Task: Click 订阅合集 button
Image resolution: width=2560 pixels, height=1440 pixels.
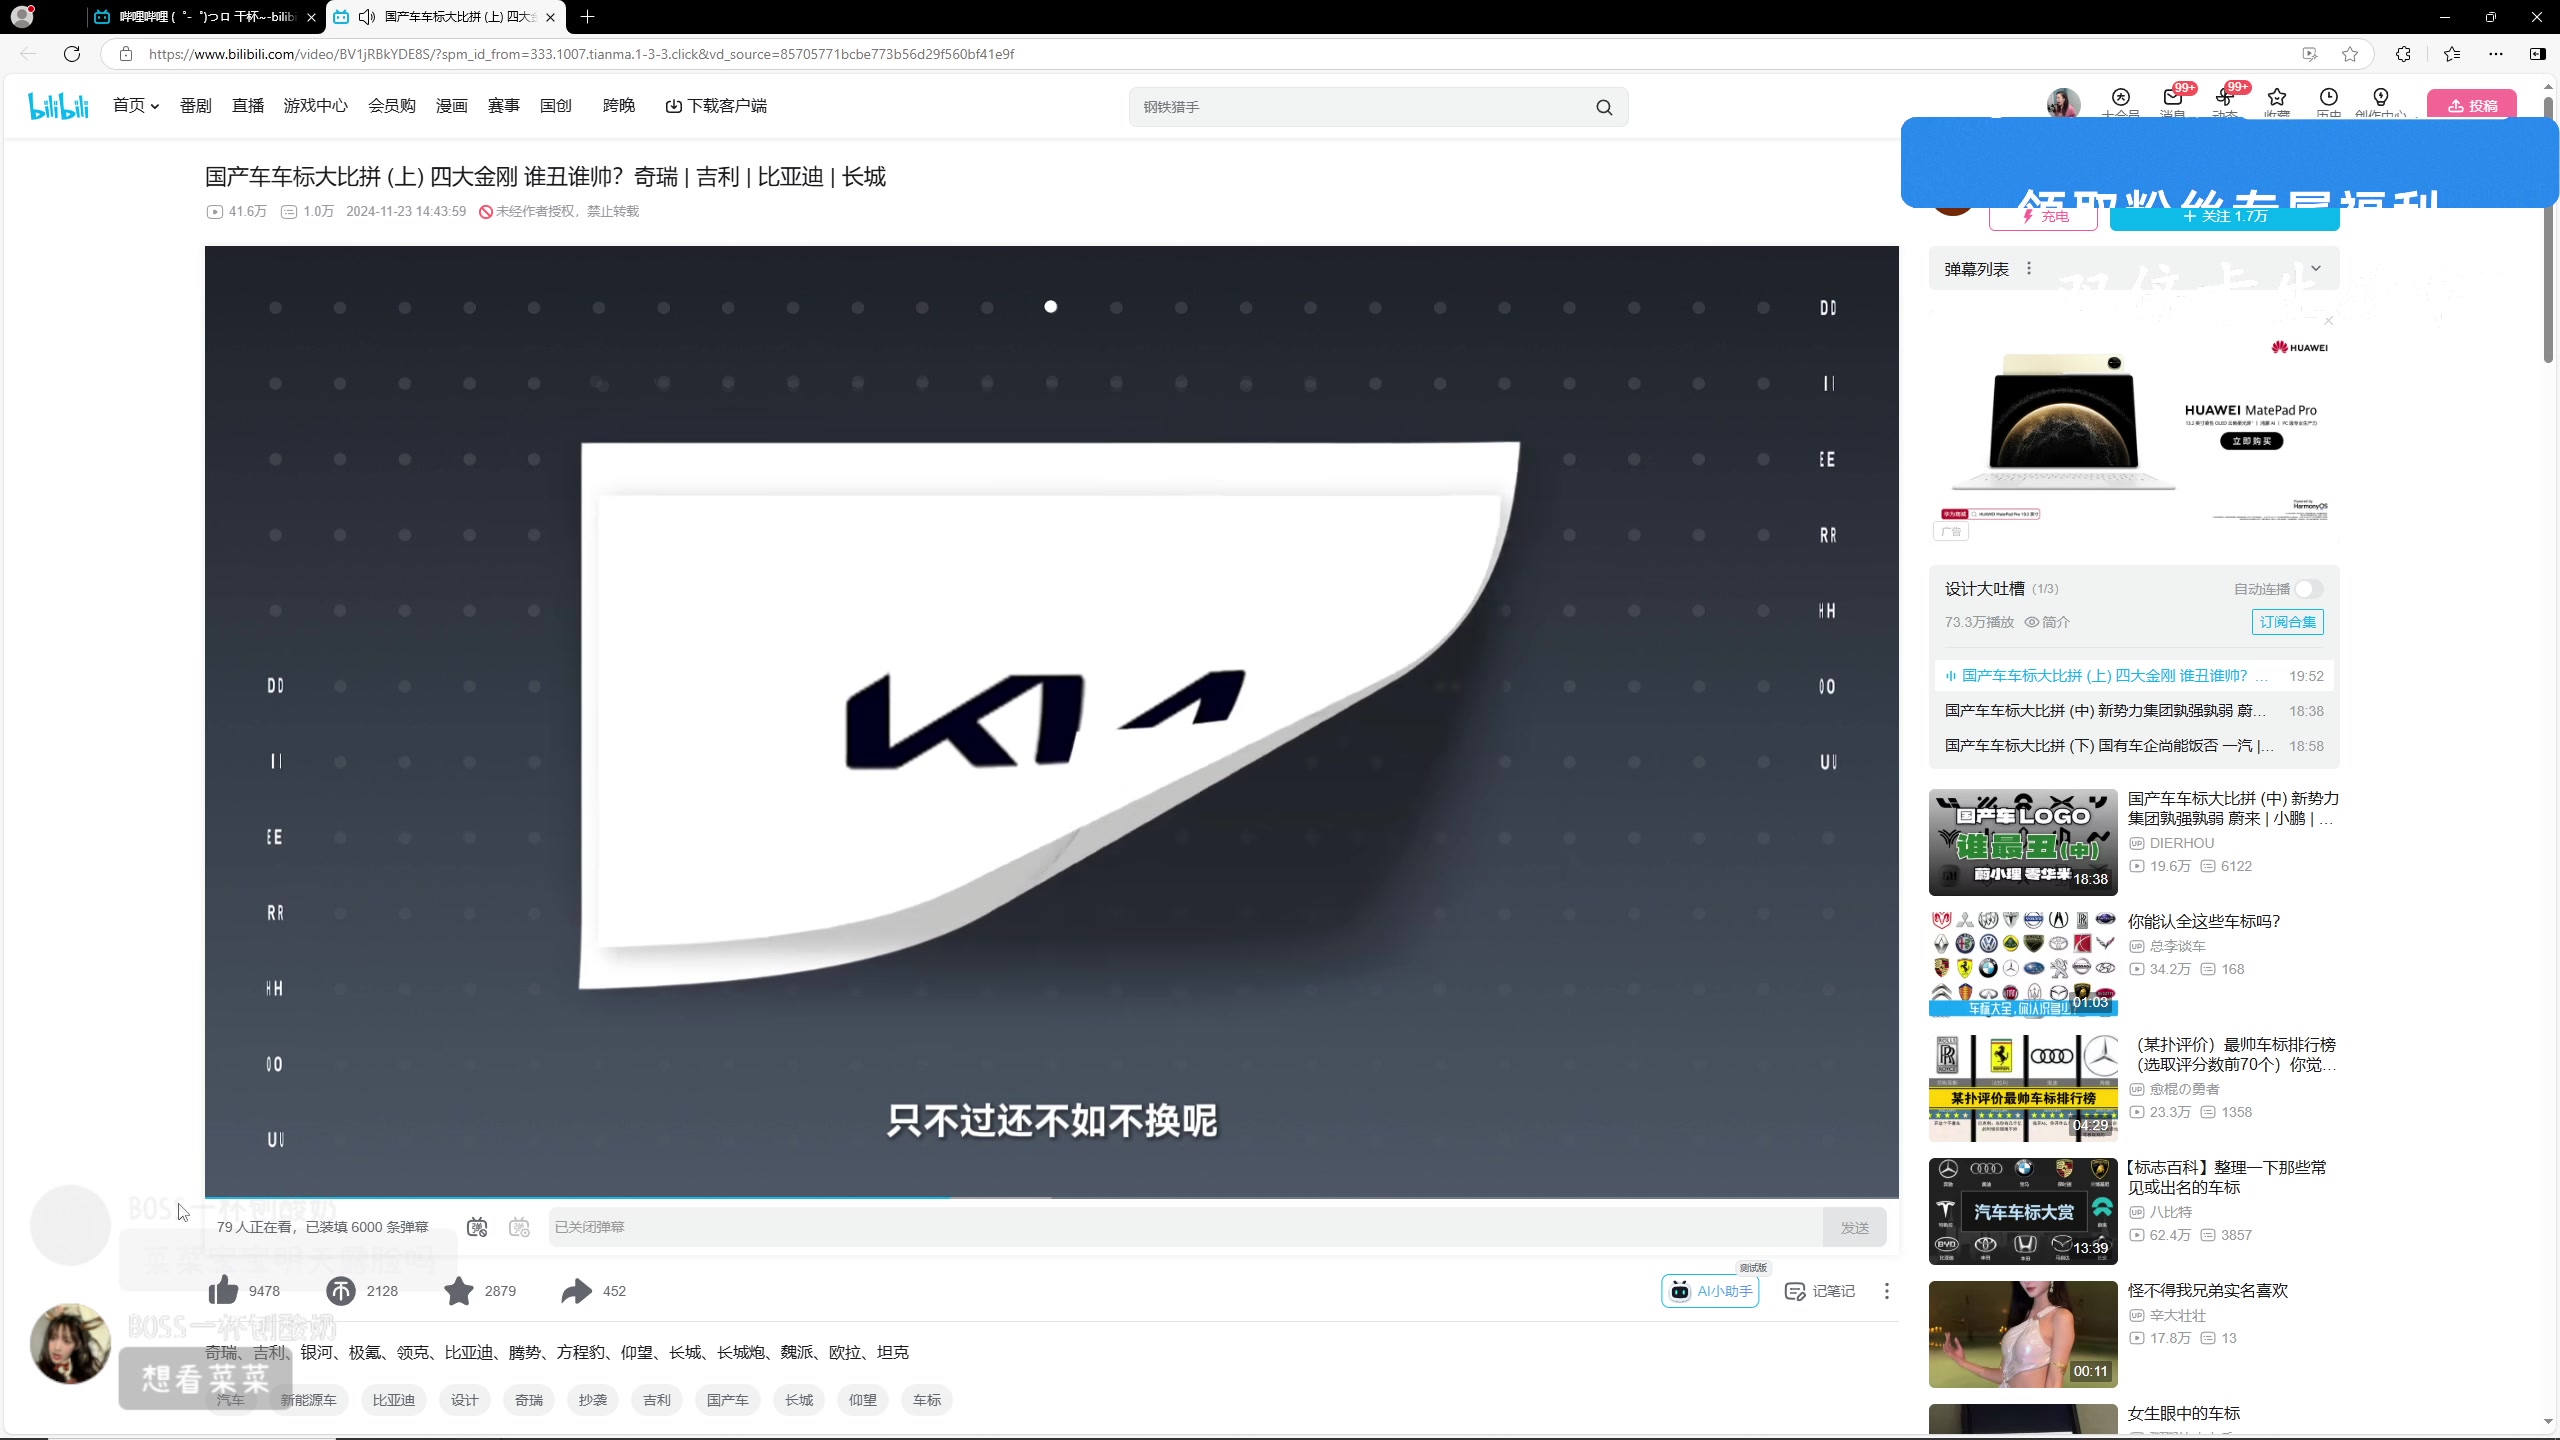Action: pos(2287,622)
